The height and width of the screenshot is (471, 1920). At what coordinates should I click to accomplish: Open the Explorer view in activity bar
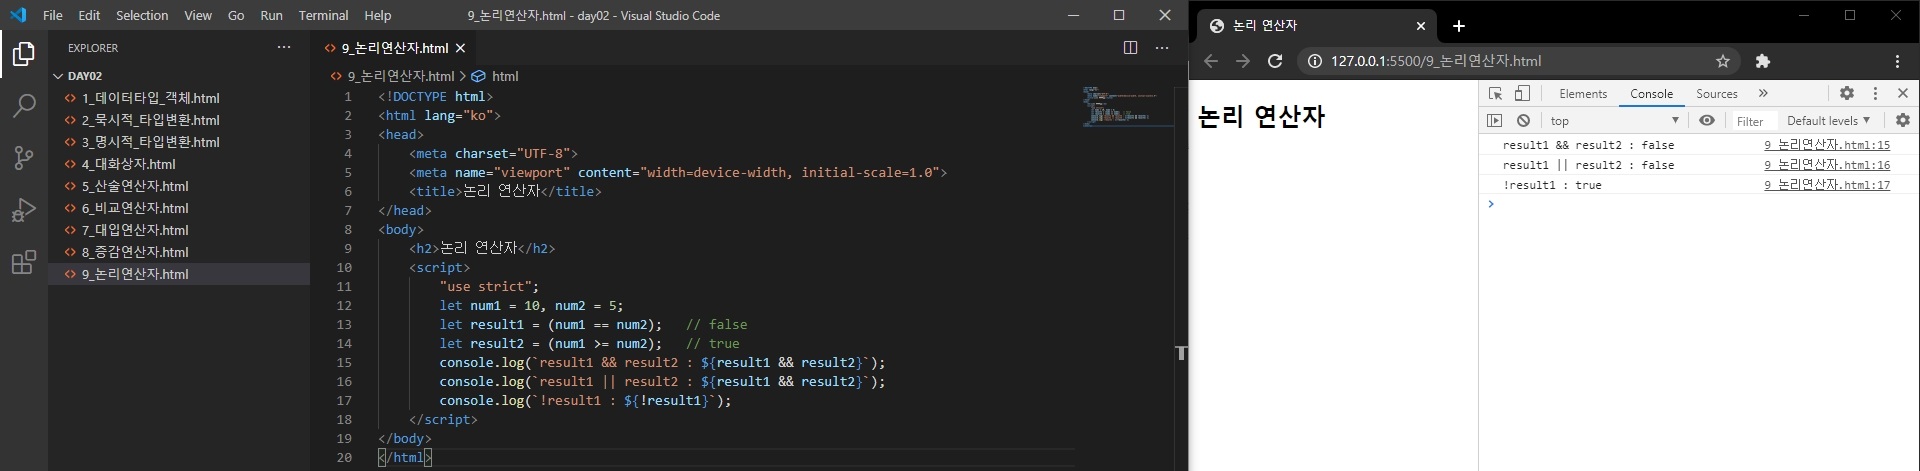click(x=24, y=53)
